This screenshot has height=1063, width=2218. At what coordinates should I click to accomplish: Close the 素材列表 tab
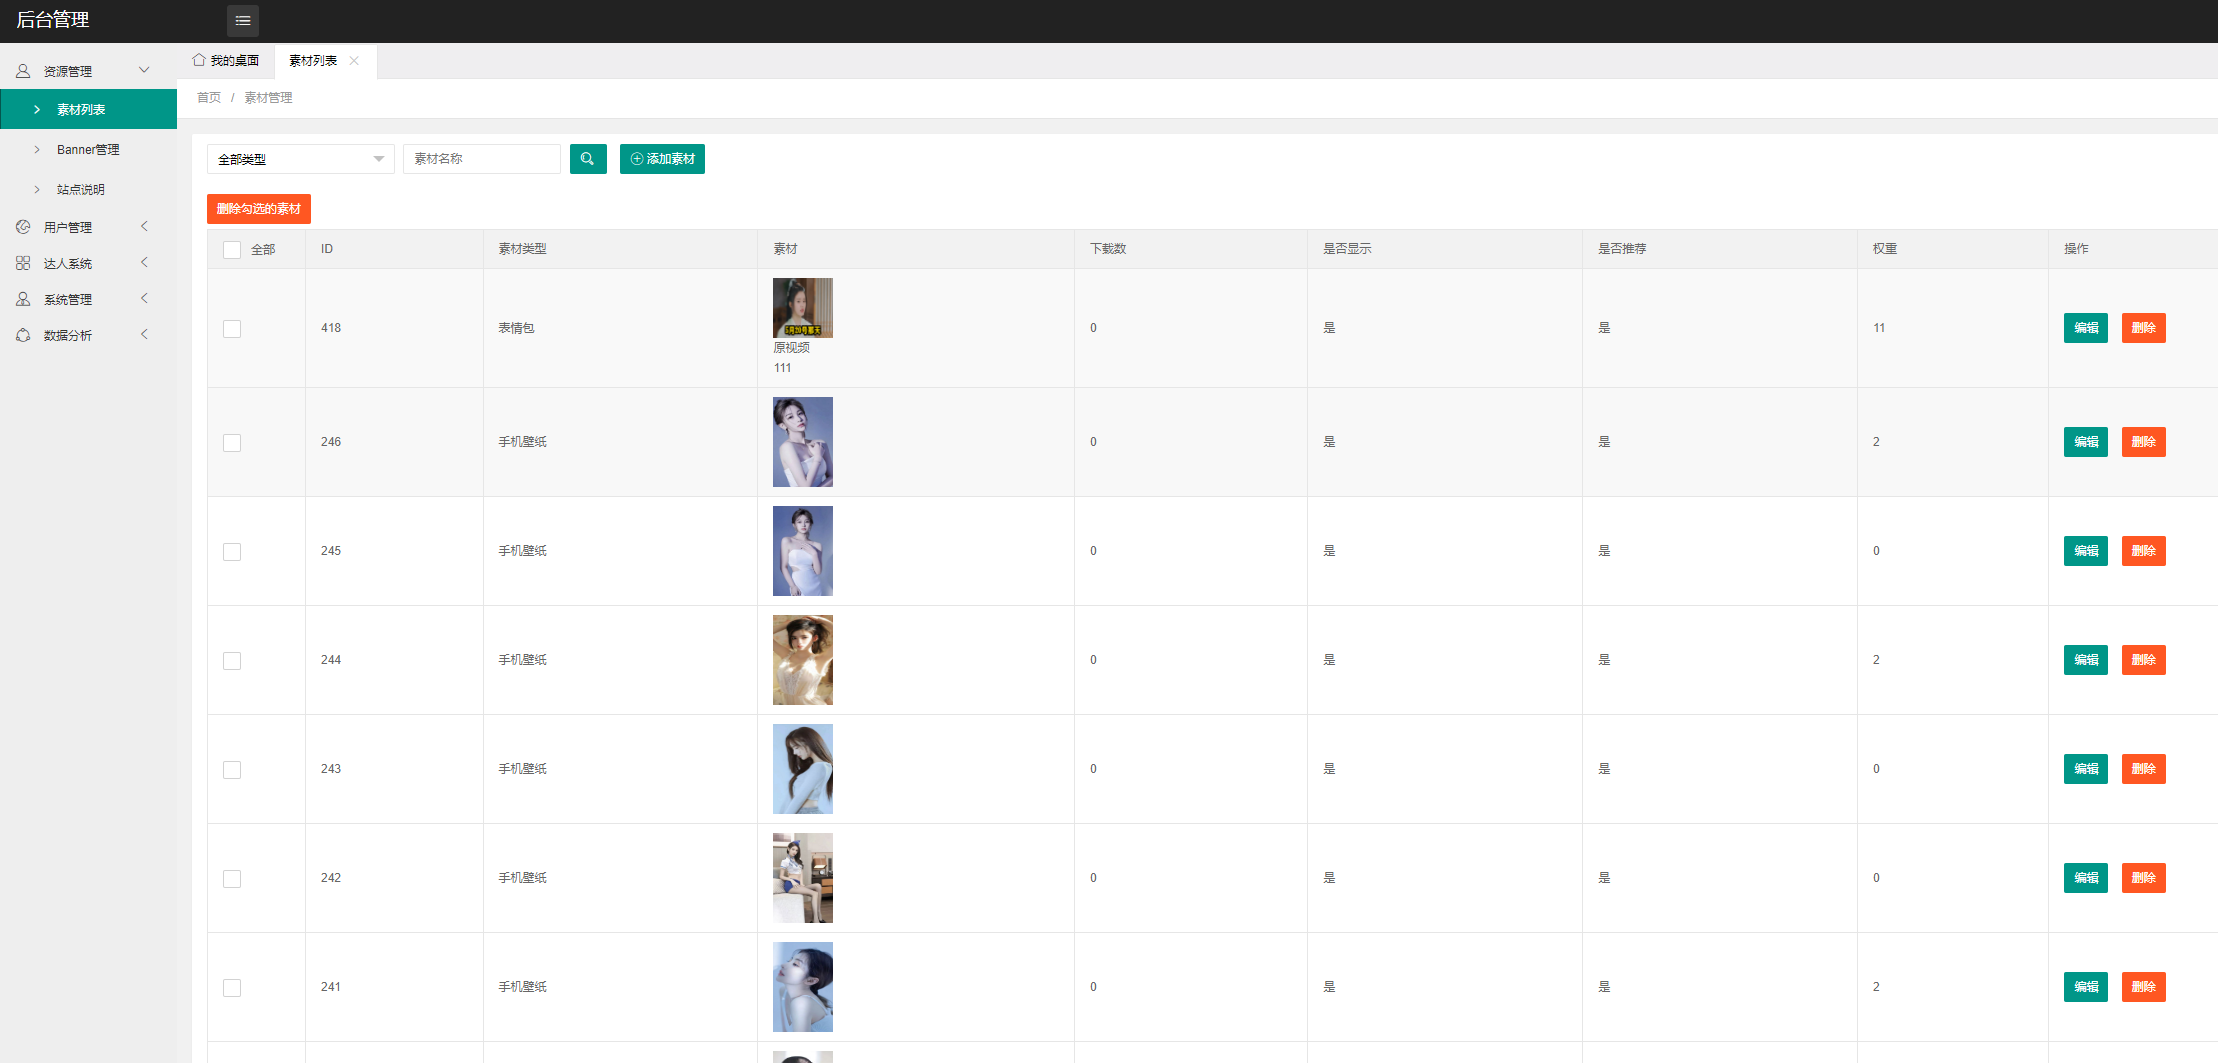[x=354, y=61]
